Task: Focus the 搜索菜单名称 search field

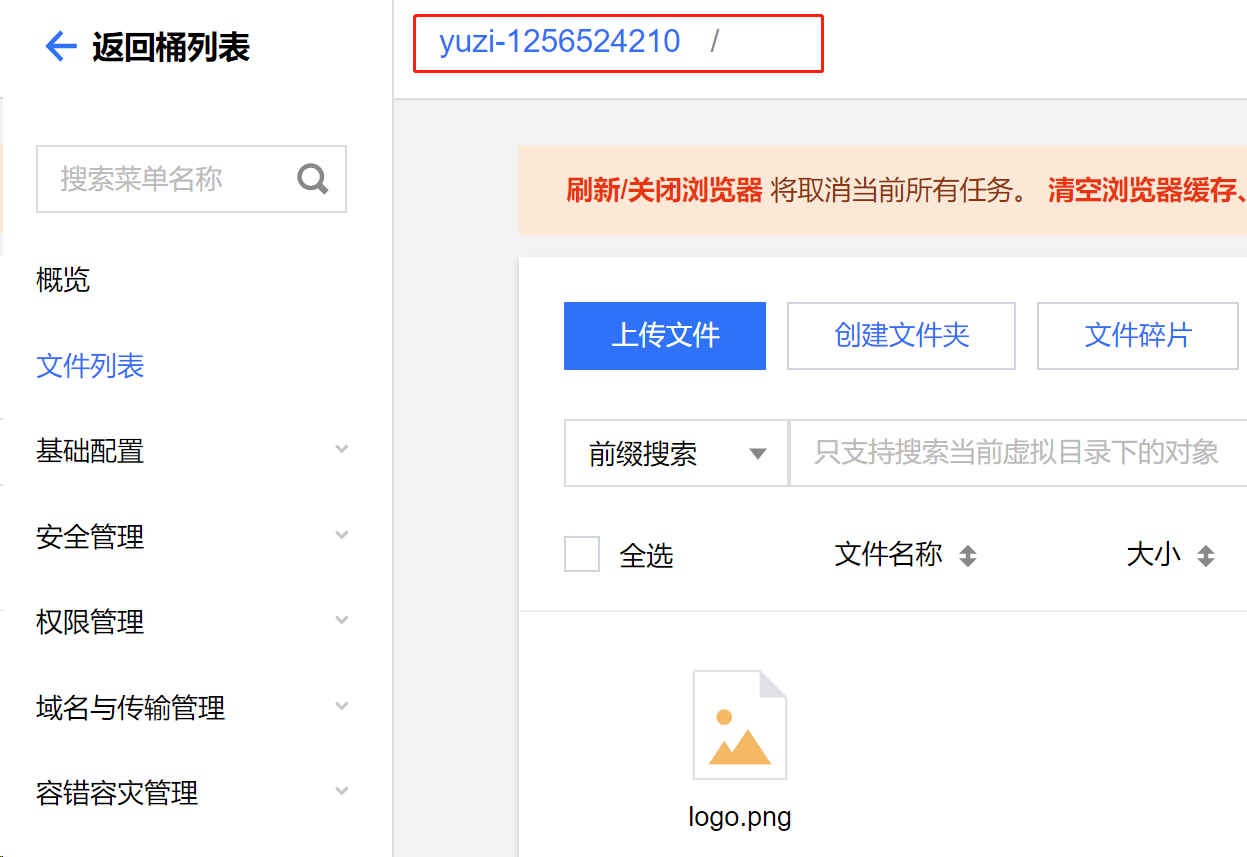Action: click(x=165, y=179)
